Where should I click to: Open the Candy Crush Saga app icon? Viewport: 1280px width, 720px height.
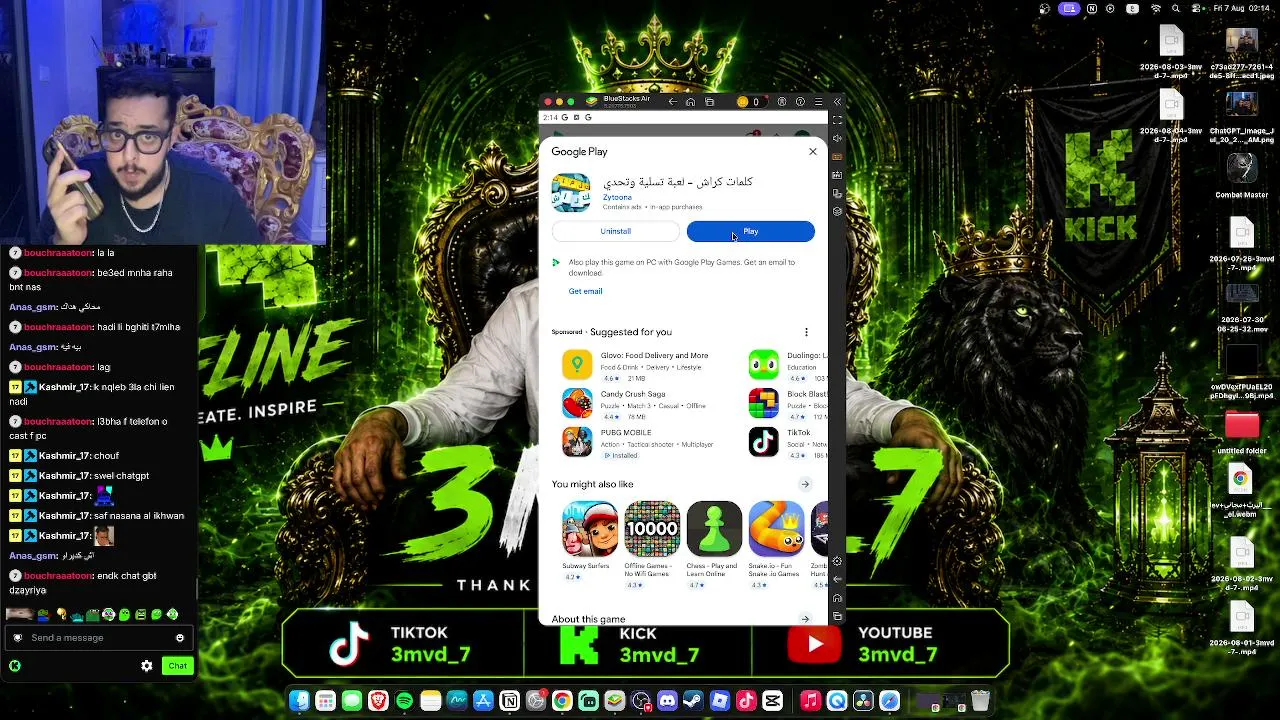coord(577,403)
